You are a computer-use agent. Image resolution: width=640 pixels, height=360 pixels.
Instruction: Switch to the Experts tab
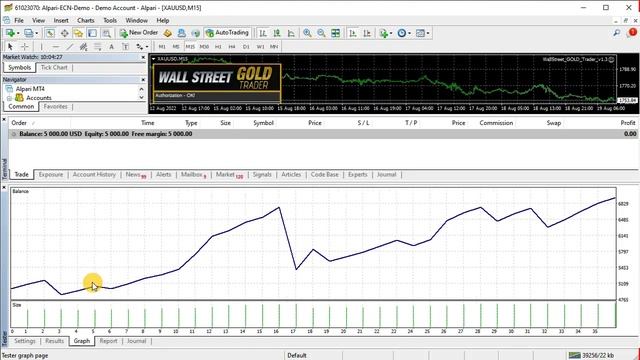[358, 175]
